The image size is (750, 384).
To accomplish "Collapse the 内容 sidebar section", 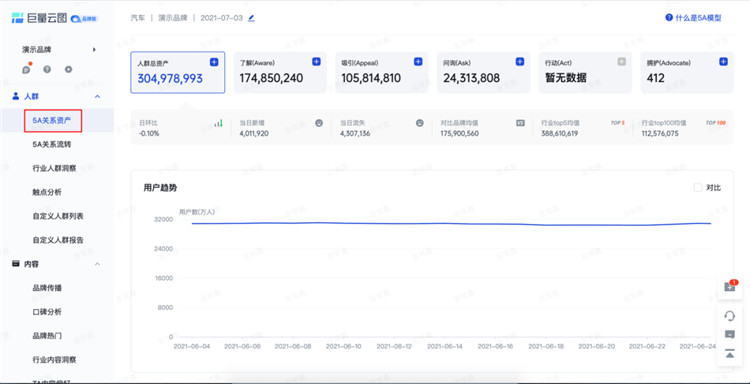I will click(x=98, y=264).
